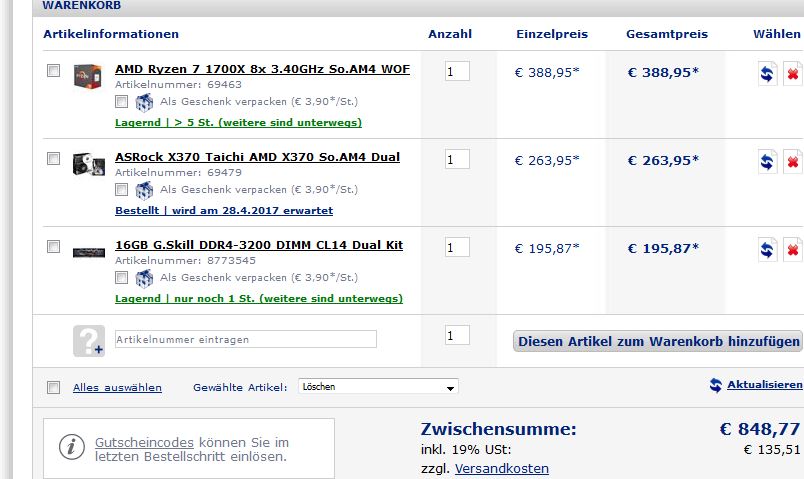The width and height of the screenshot is (804, 479).
Task: Click the Alles auswählen link
Action: point(117,388)
